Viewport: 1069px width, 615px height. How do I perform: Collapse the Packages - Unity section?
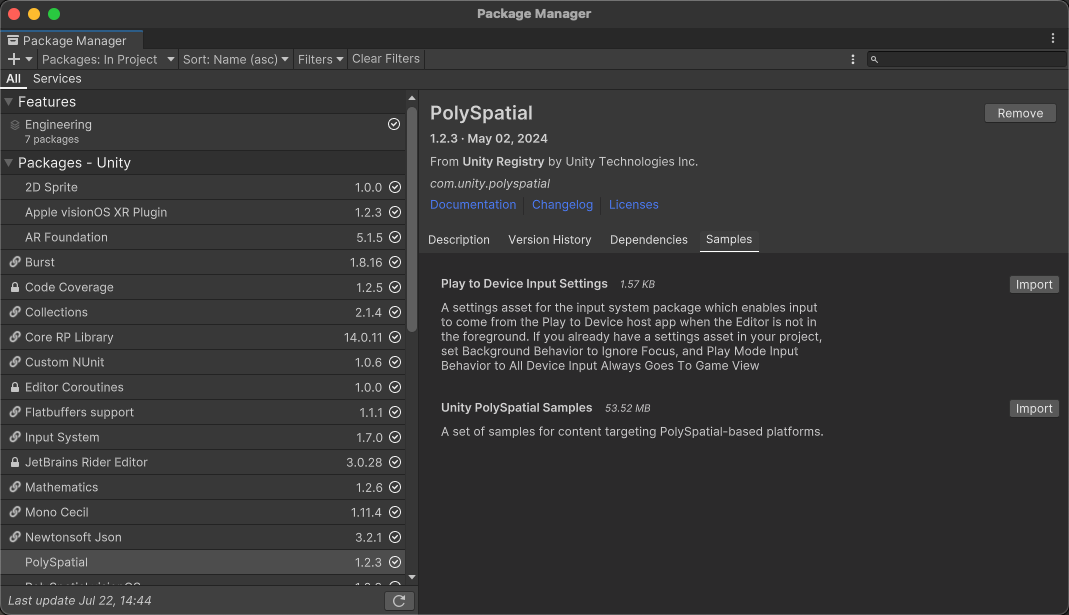(9, 163)
